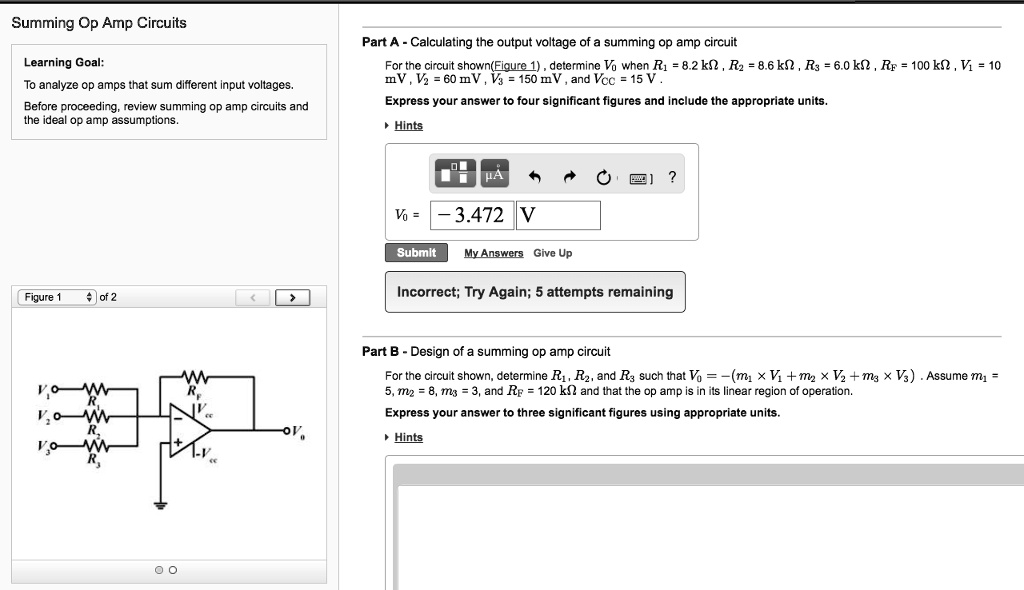Click the units field showing V
Screen dimensions: 1024x590
556,214
